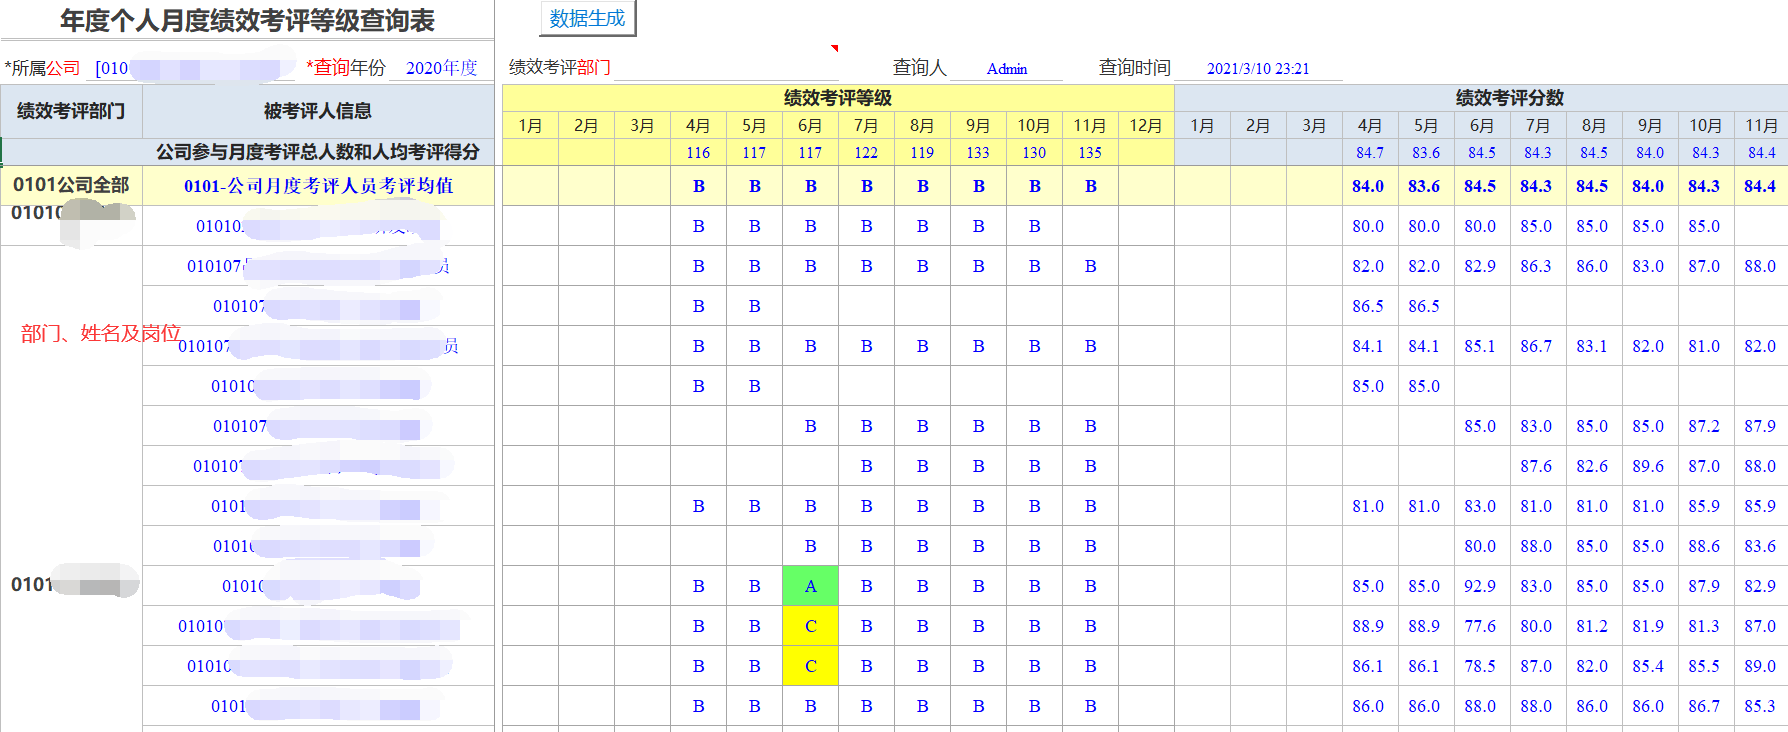This screenshot has height=732, width=1788.
Task: Click the 数据生成 button
Action: (587, 19)
